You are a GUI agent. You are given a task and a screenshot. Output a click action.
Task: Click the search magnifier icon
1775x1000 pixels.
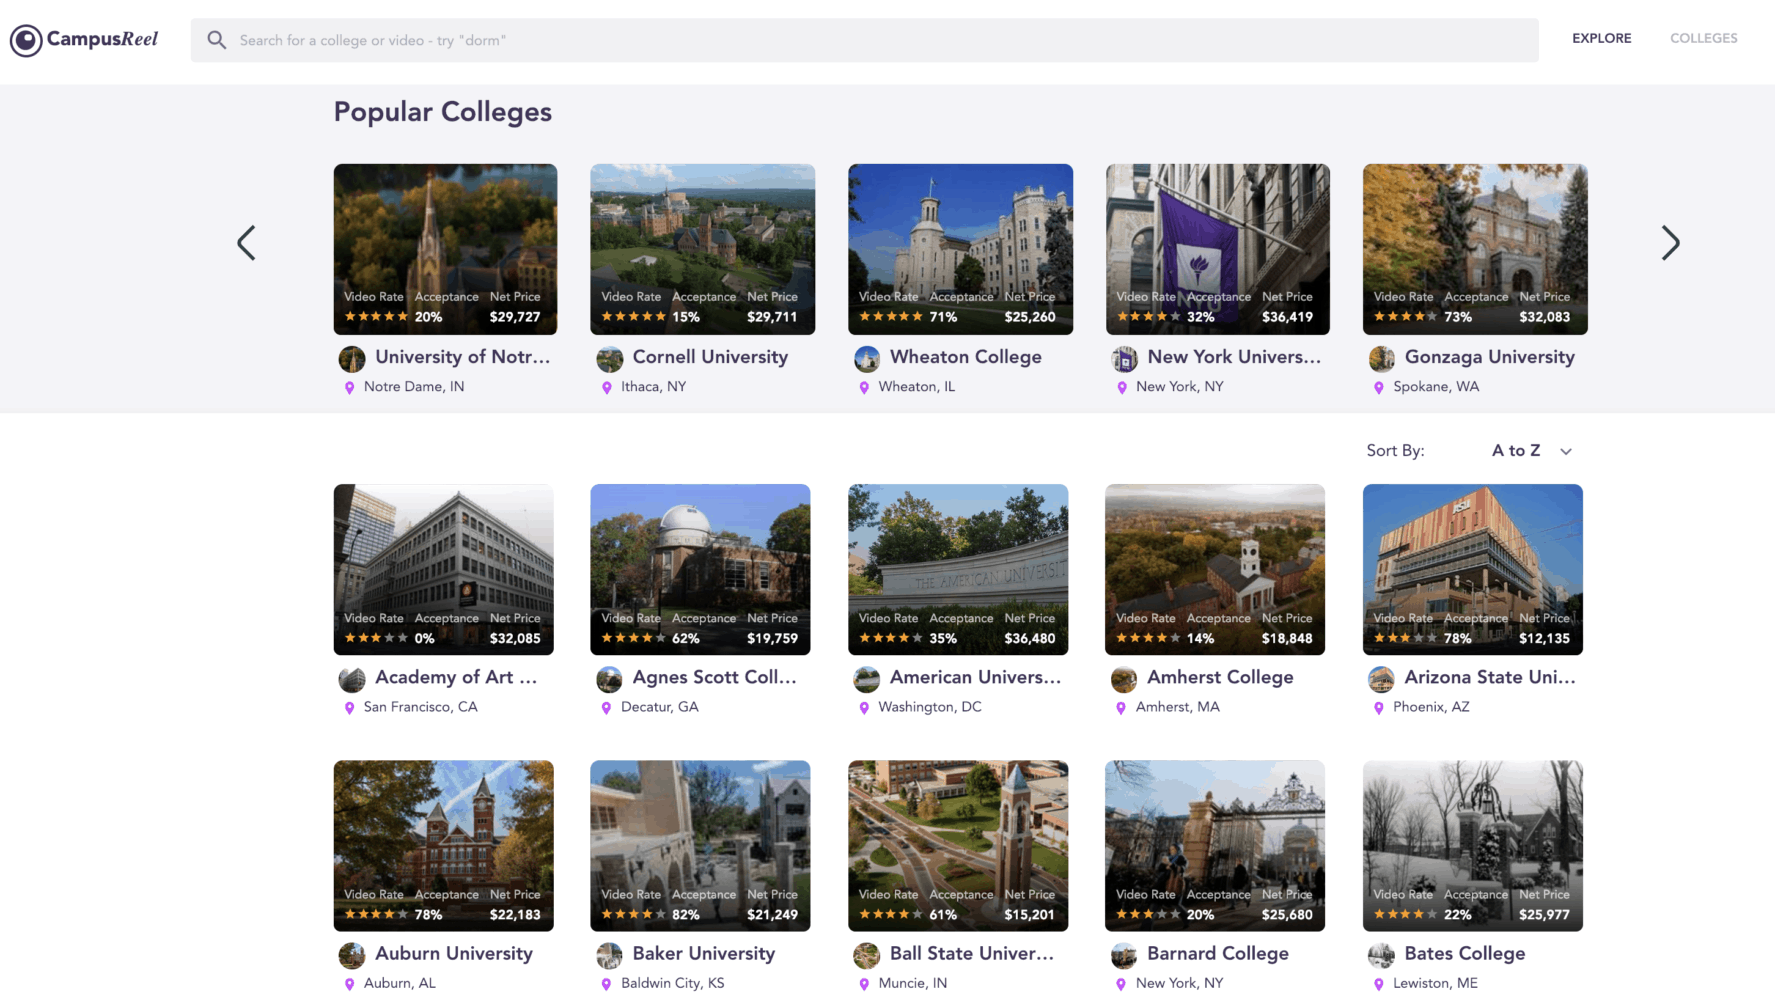pyautogui.click(x=216, y=40)
